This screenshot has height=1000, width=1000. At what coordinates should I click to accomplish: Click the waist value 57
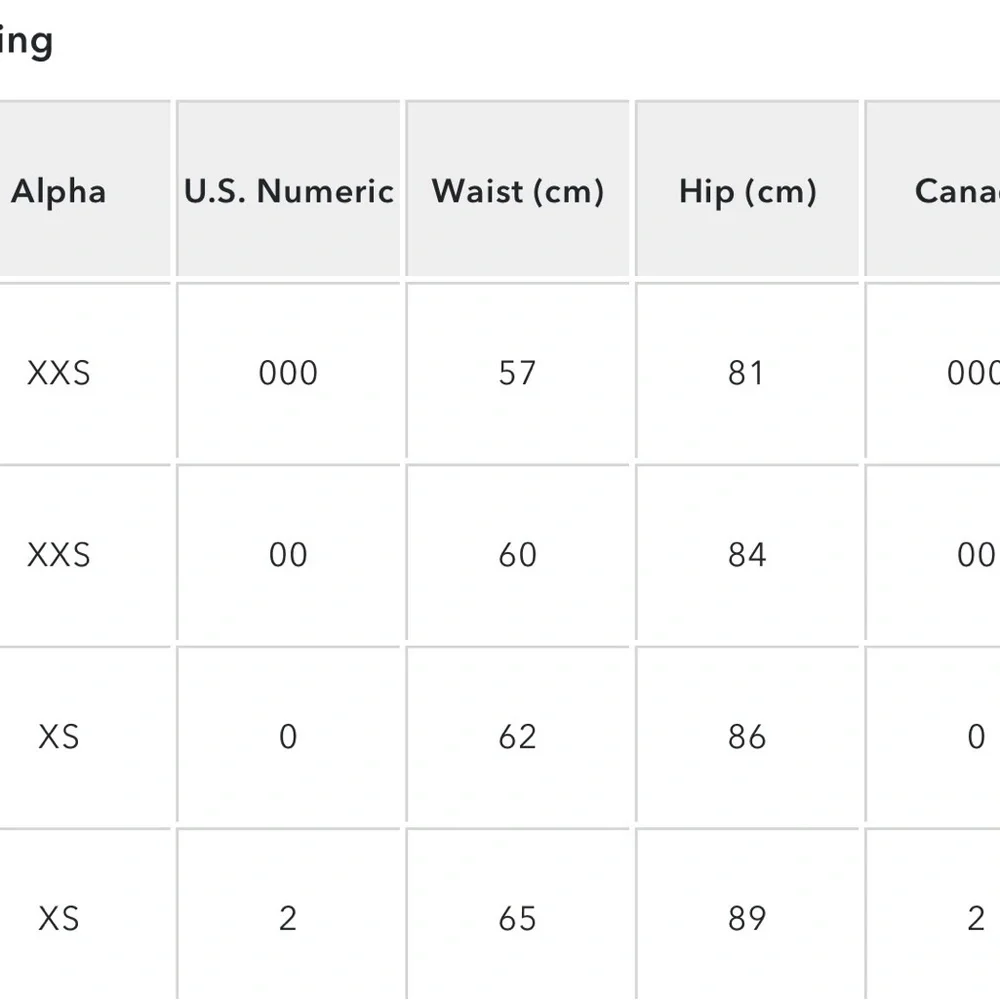click(x=517, y=371)
